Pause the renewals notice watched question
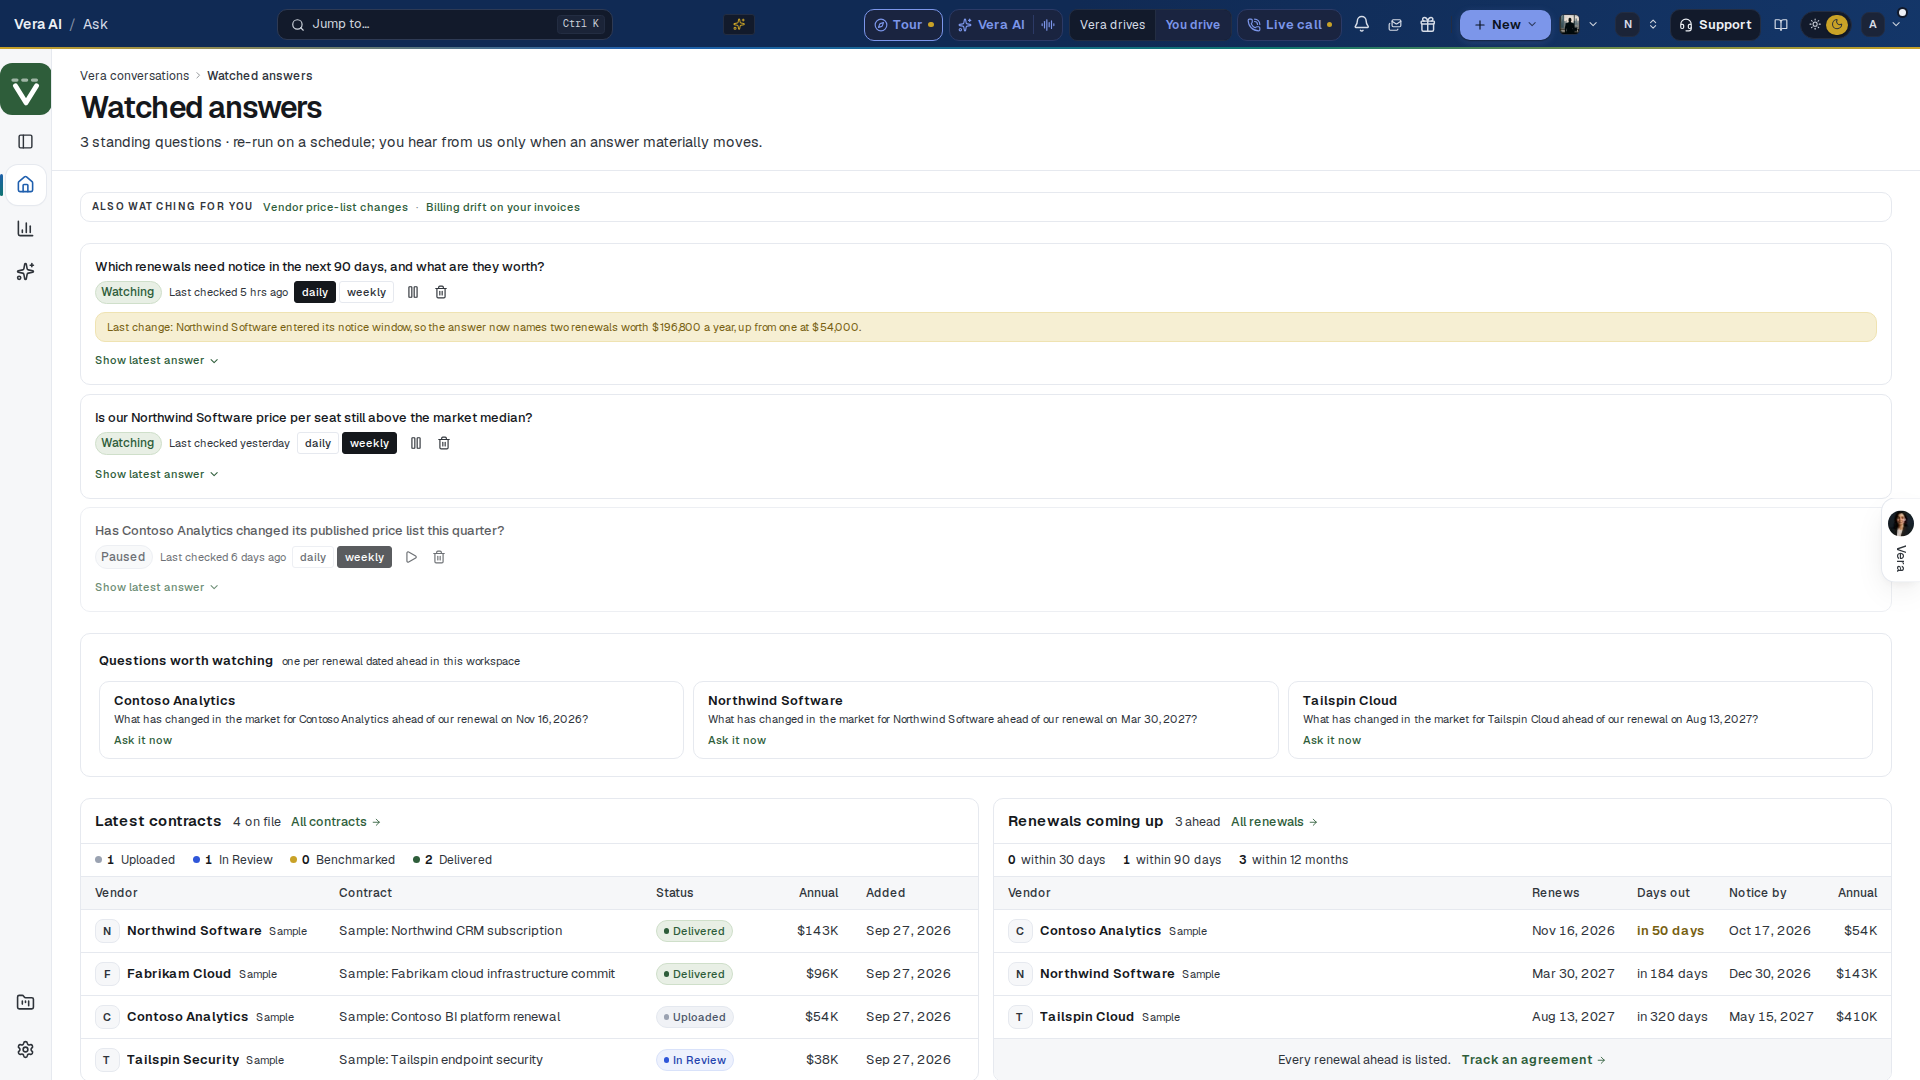This screenshot has height=1080, width=1920. (413, 292)
